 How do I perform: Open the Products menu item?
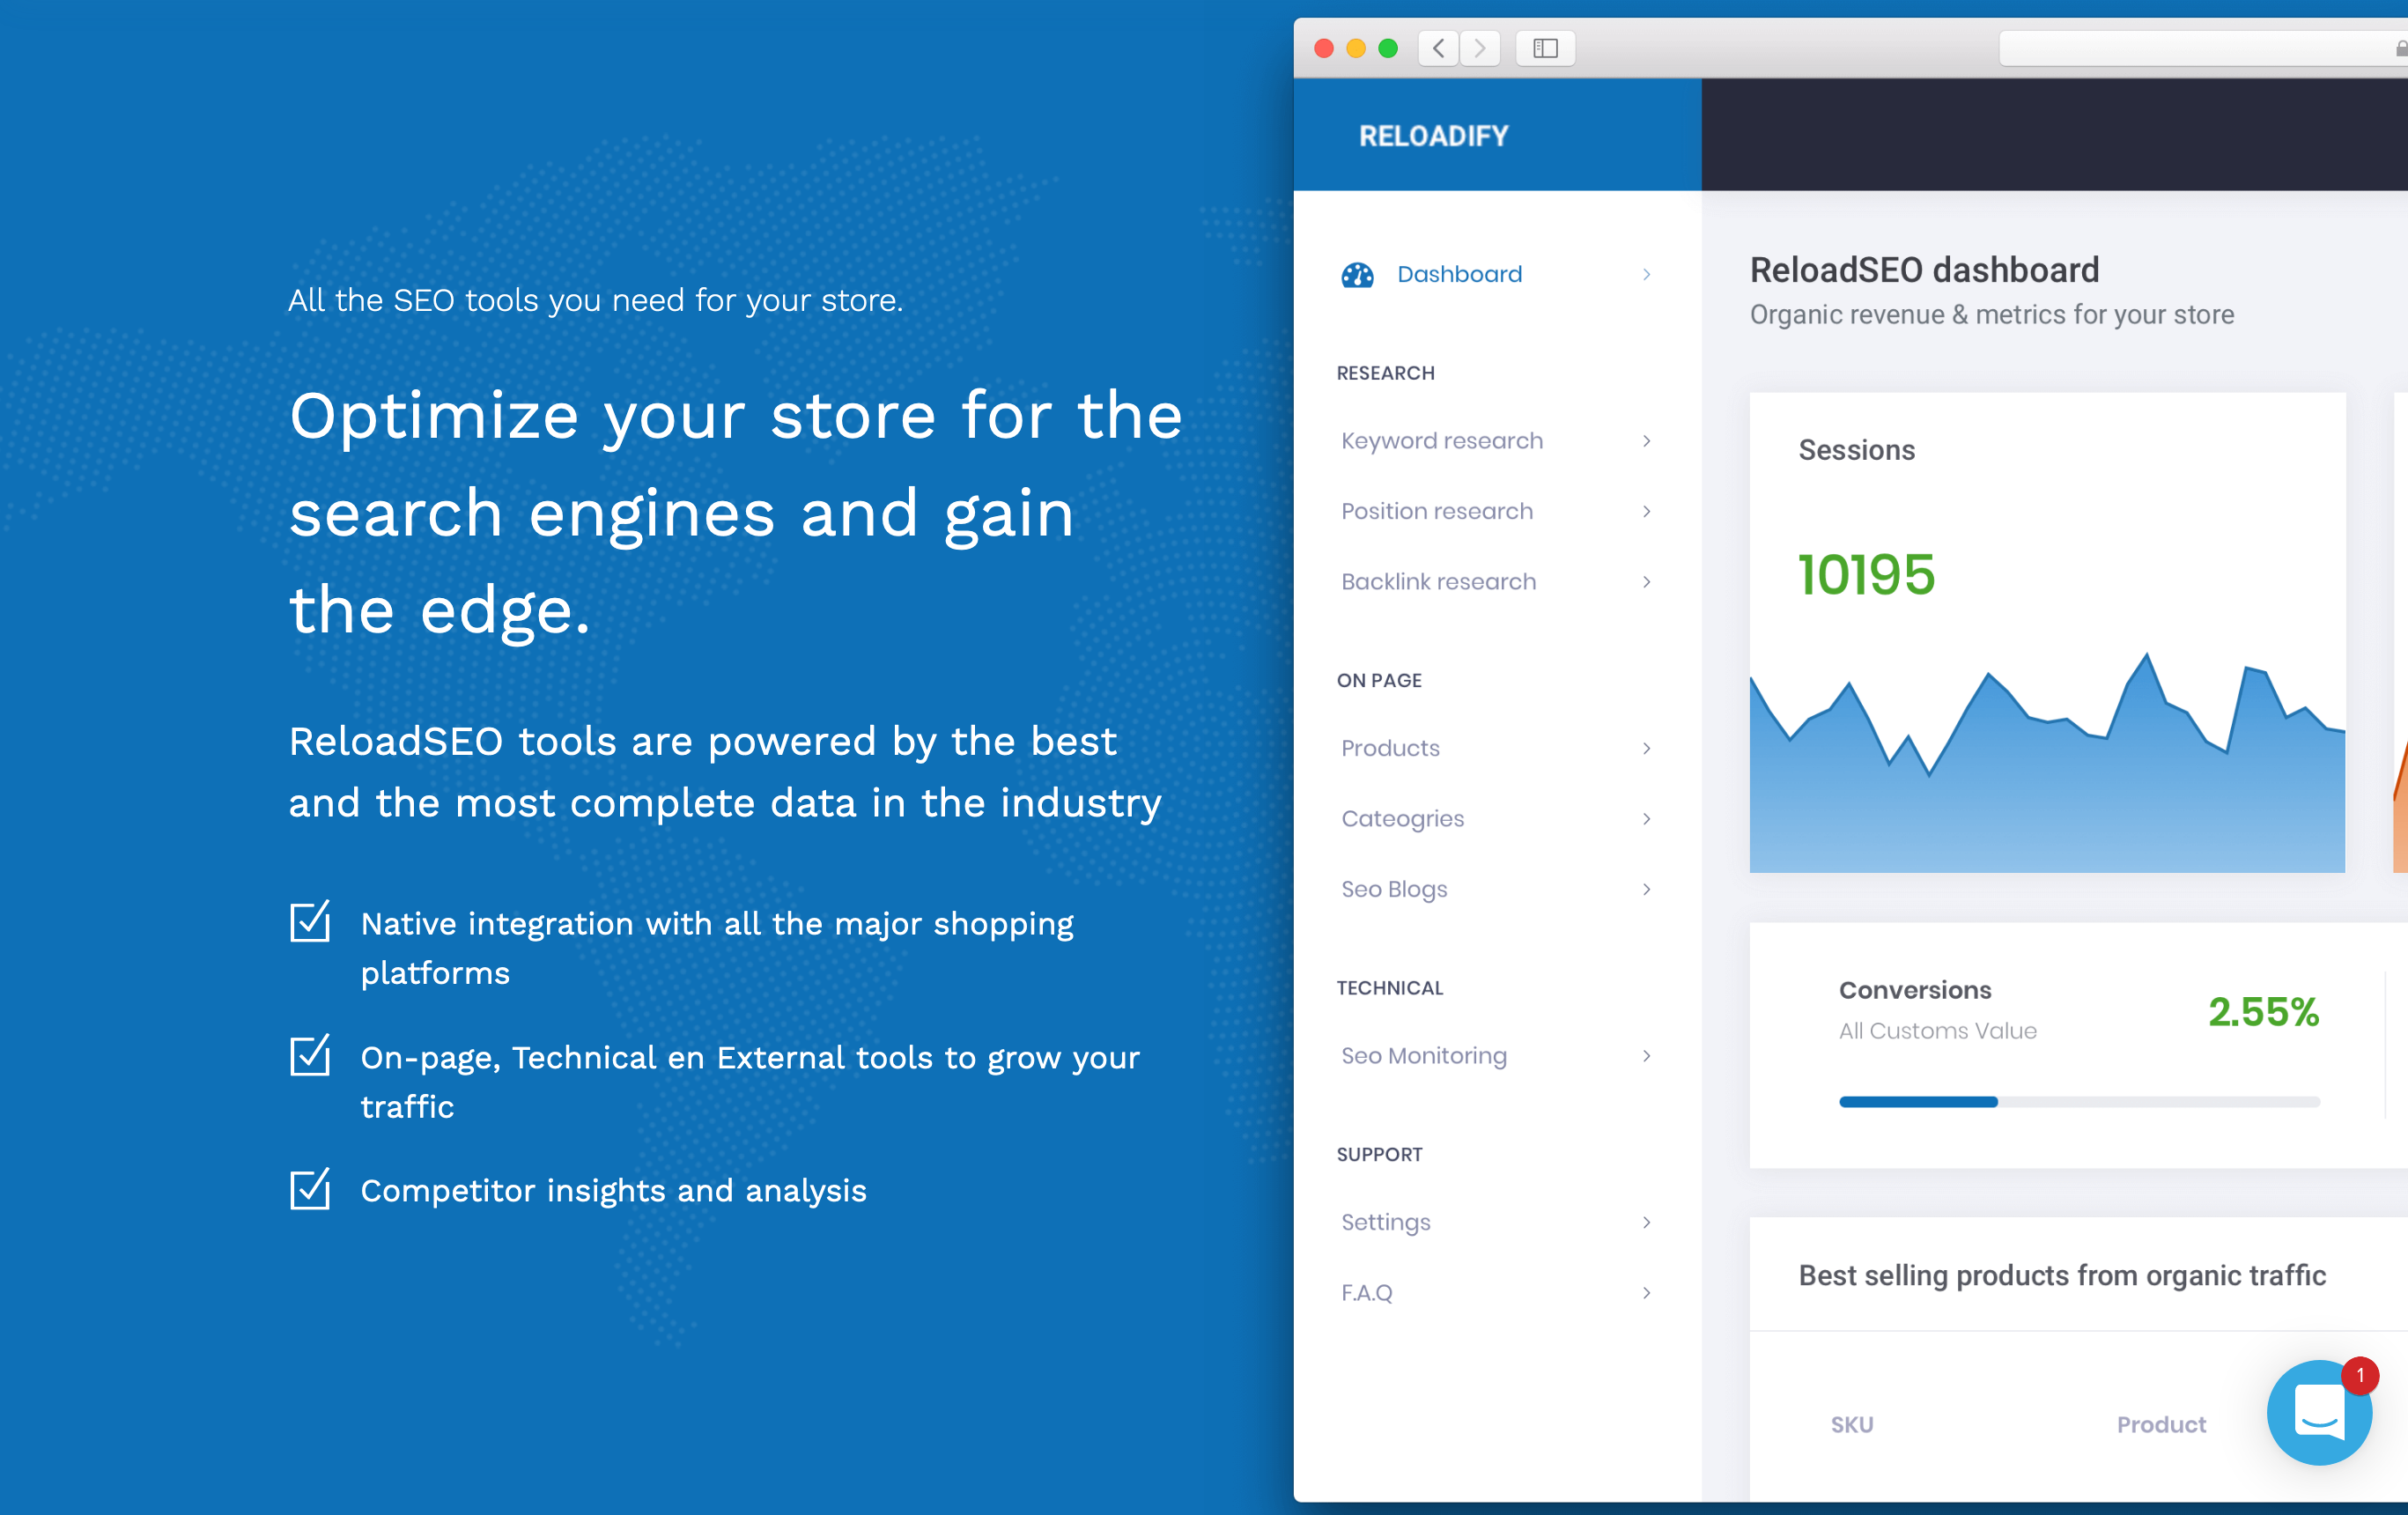coord(1390,748)
